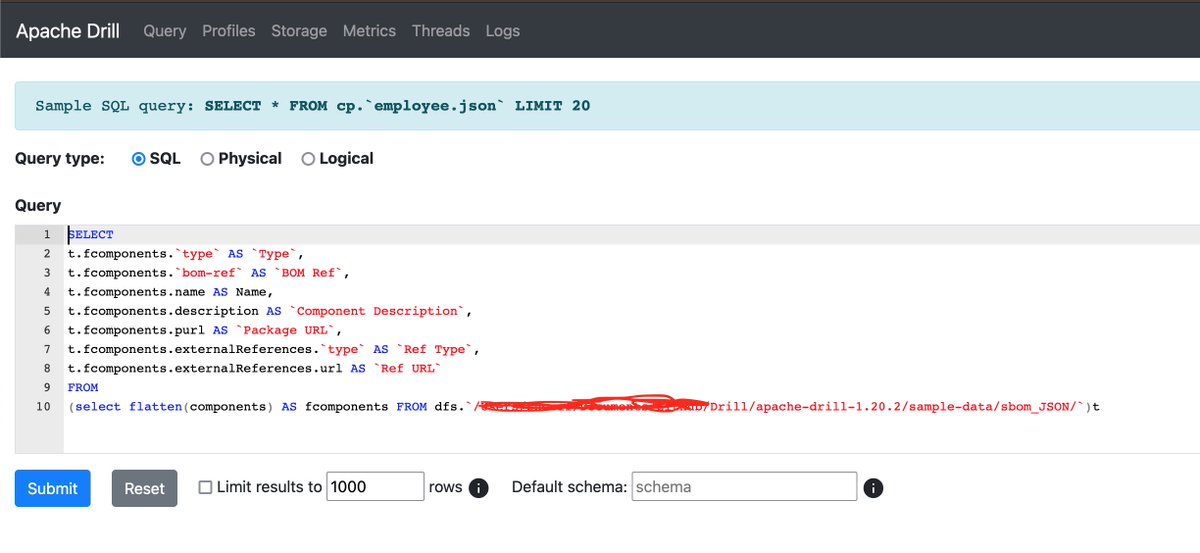Click `Ref URL` alias in line 8

tap(406, 368)
